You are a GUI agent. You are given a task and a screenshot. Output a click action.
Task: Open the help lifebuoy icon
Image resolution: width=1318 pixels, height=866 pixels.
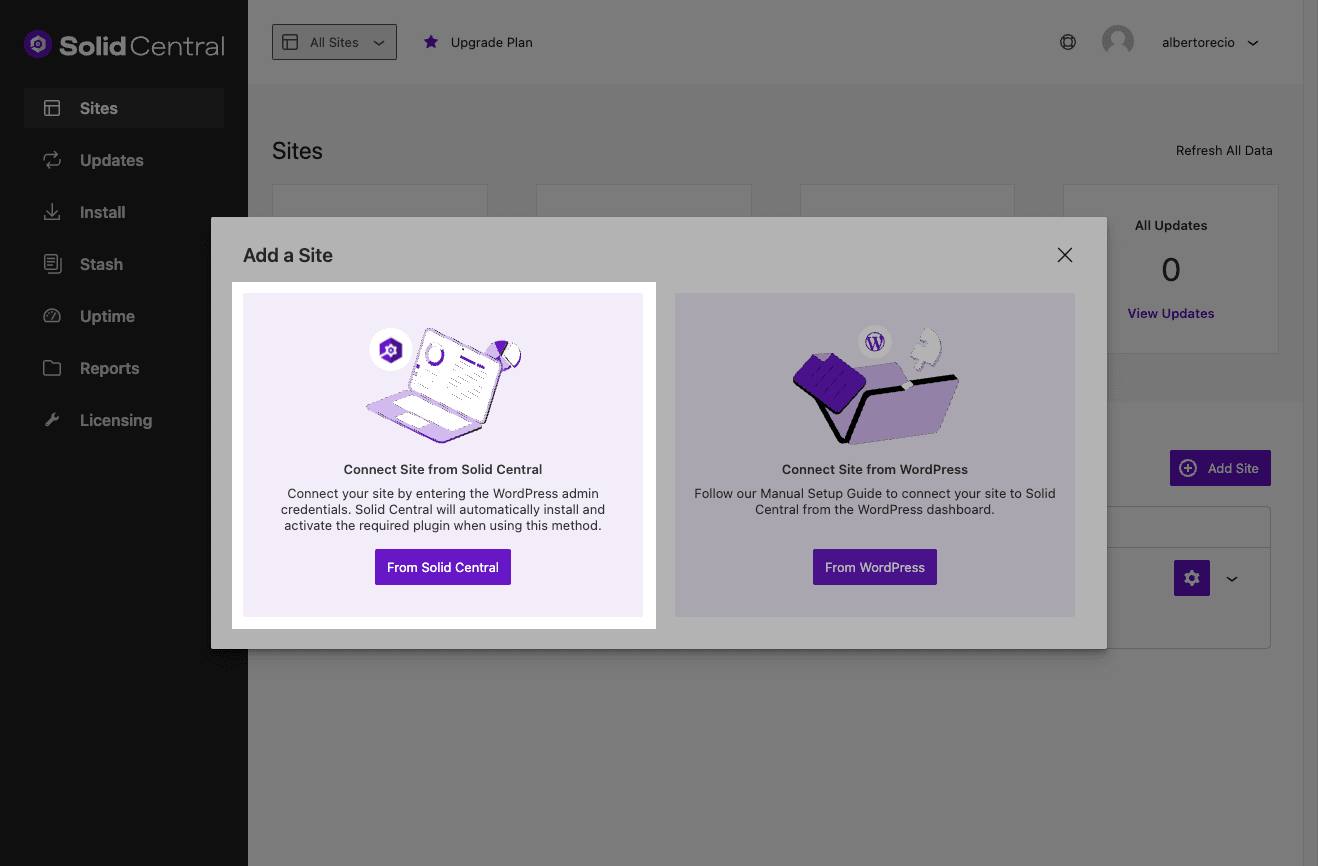[x=1068, y=42]
